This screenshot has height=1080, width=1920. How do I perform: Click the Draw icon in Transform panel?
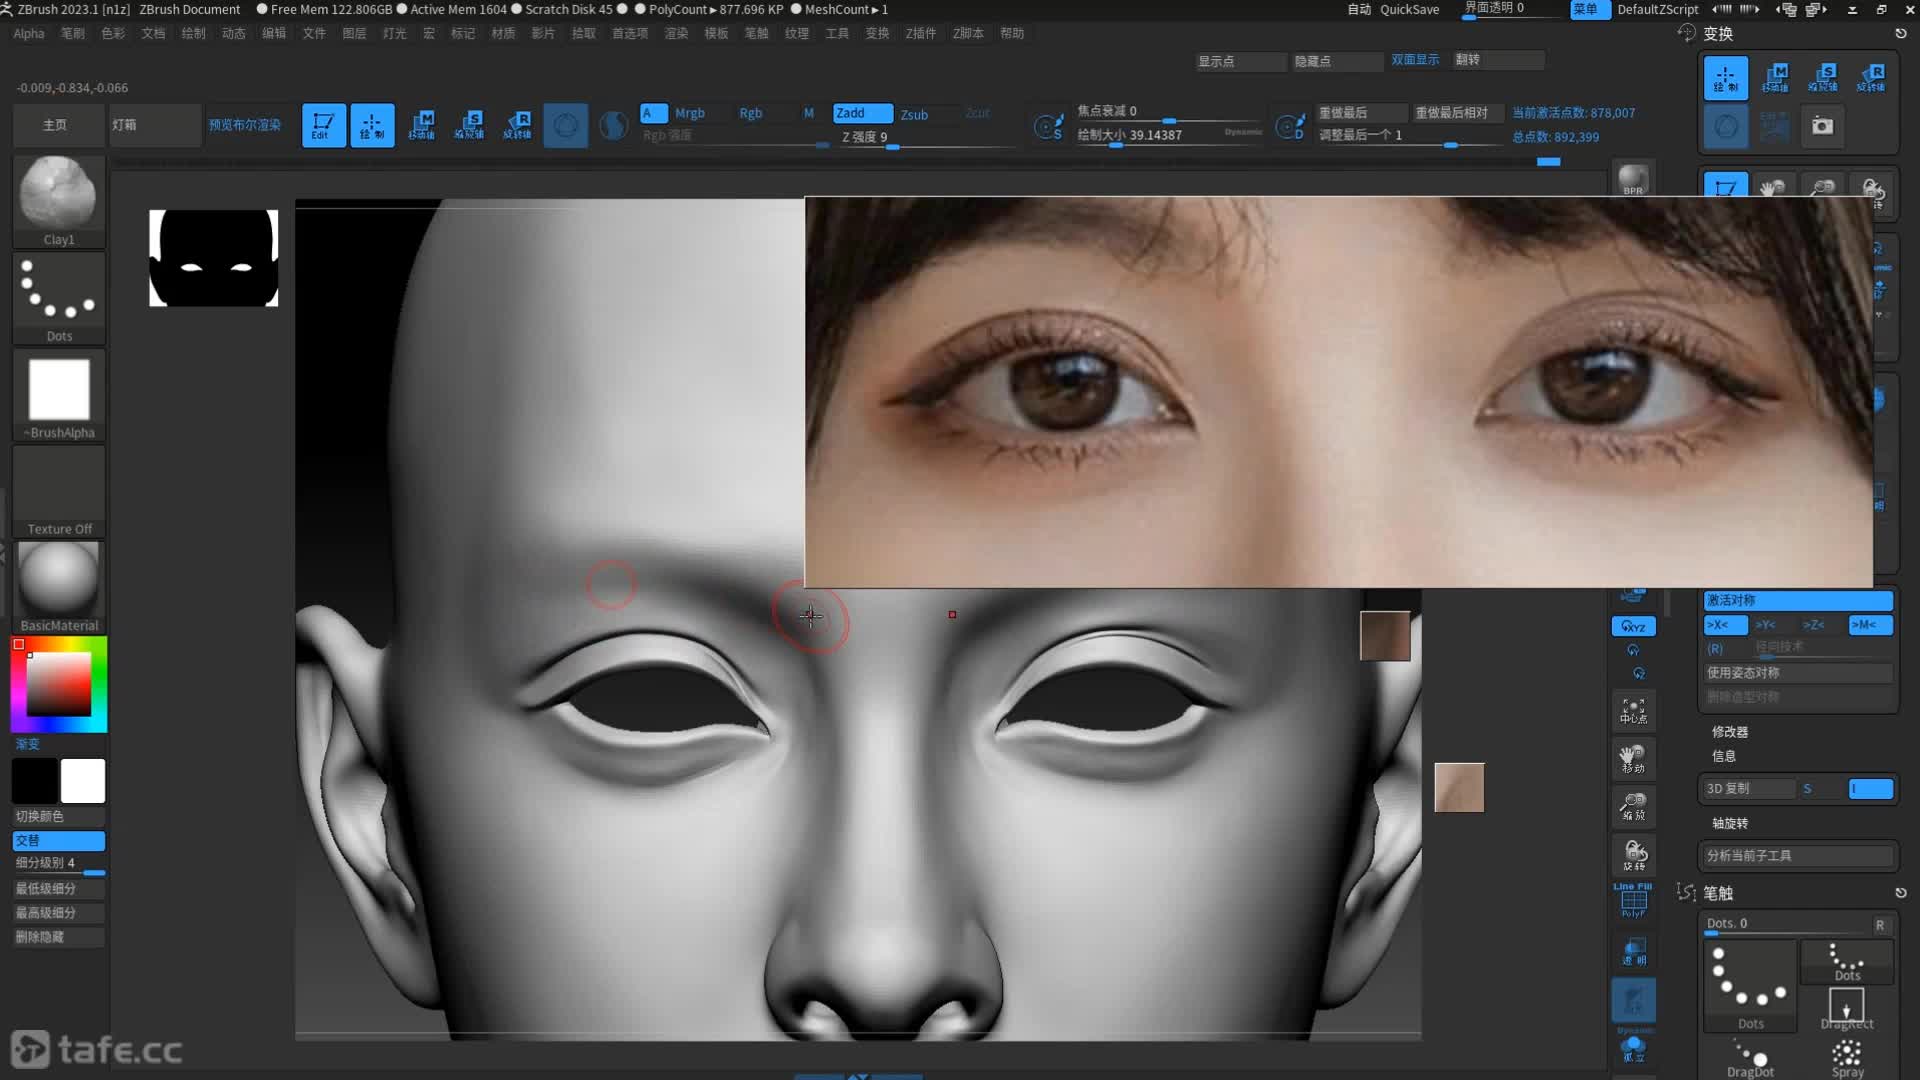click(x=1726, y=78)
